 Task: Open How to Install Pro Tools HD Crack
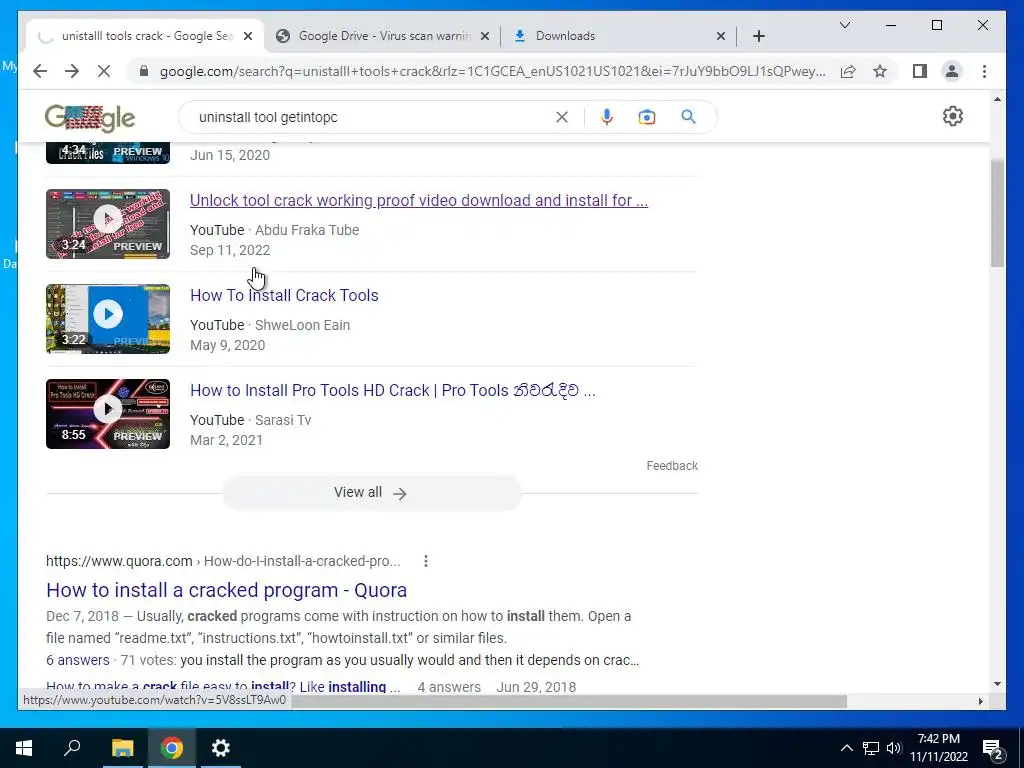click(x=392, y=391)
